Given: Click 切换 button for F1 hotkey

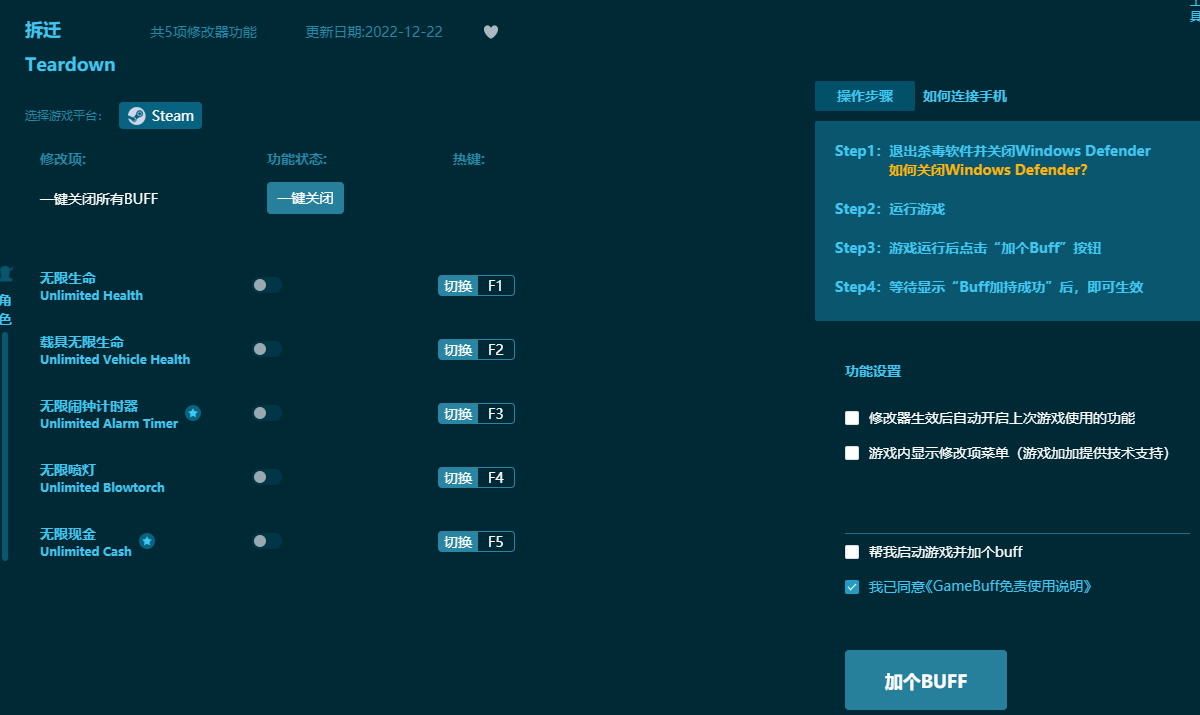Looking at the screenshot, I should tap(458, 286).
